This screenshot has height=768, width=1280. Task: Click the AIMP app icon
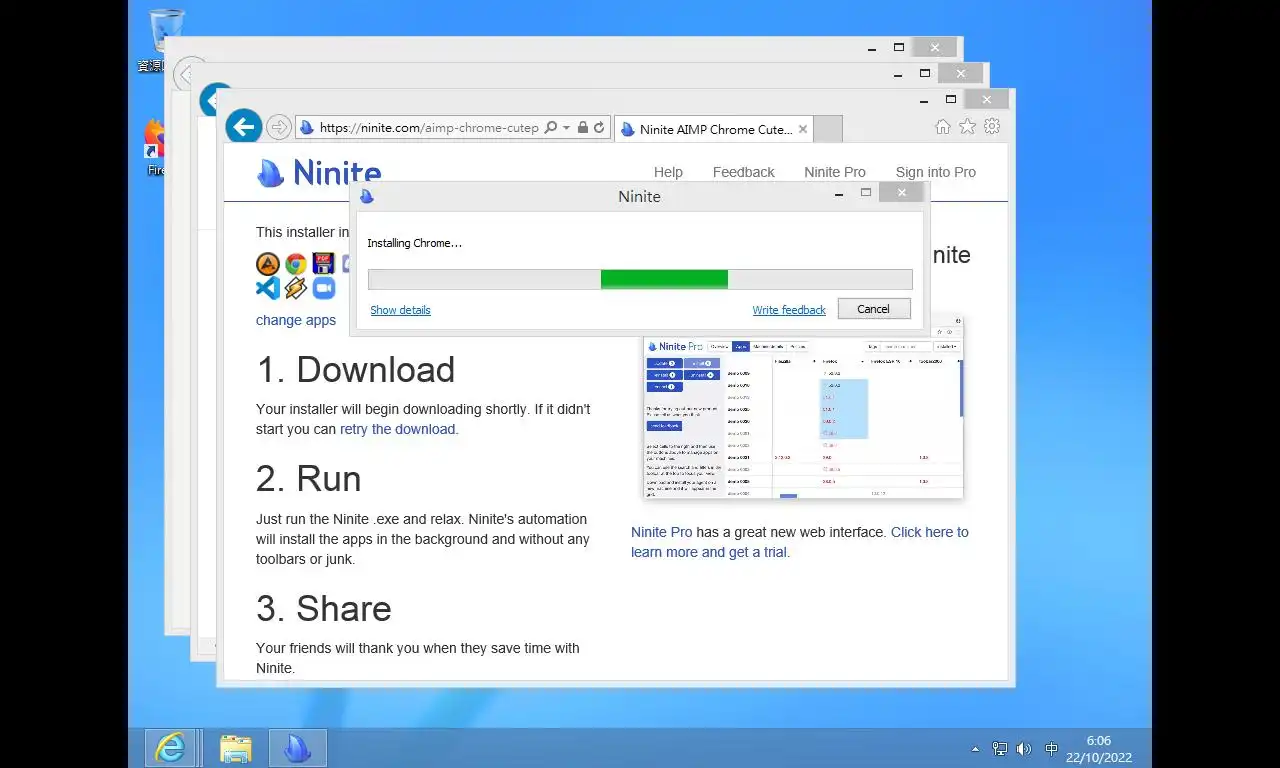tap(268, 264)
